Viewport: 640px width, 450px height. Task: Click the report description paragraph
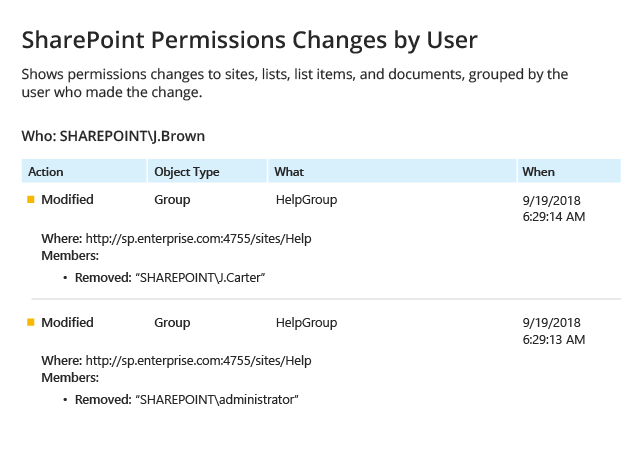[295, 83]
